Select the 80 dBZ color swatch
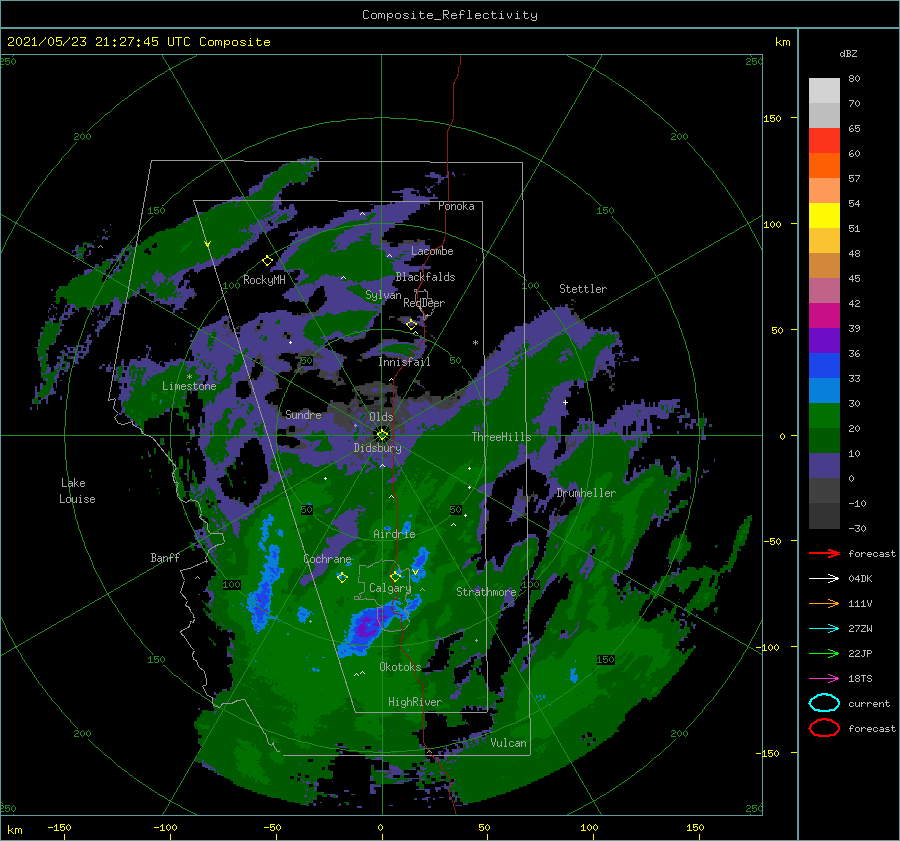Viewport: 900px width, 841px height. click(824, 91)
